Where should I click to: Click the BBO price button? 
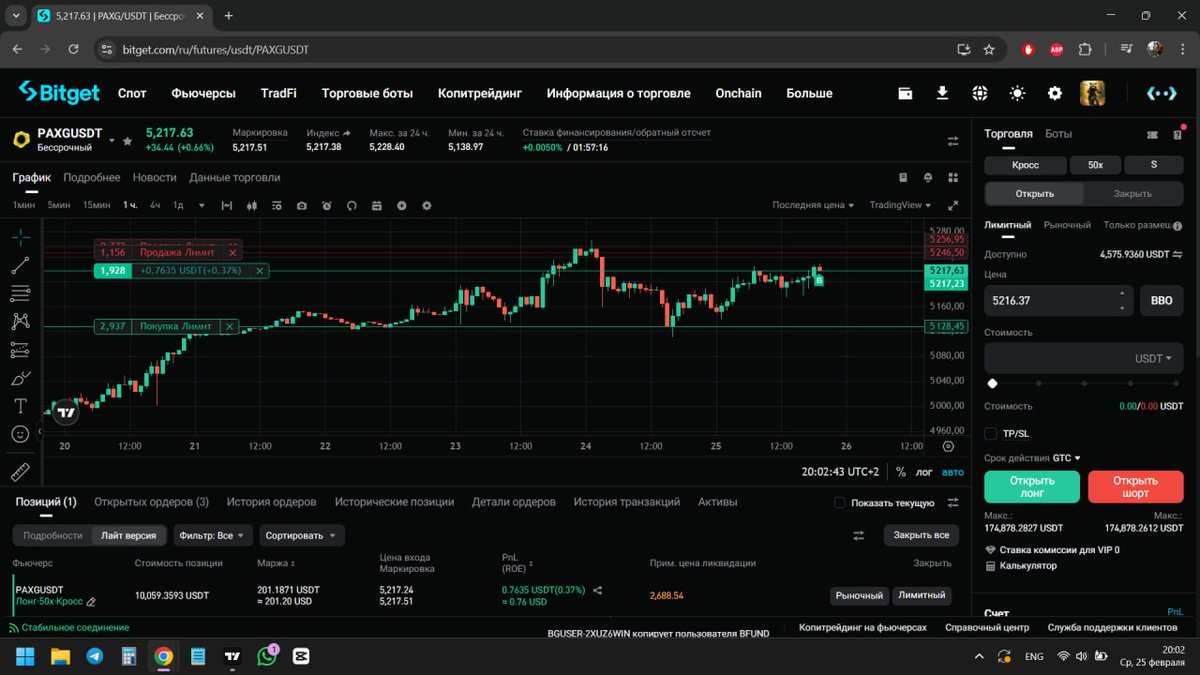click(x=1161, y=300)
